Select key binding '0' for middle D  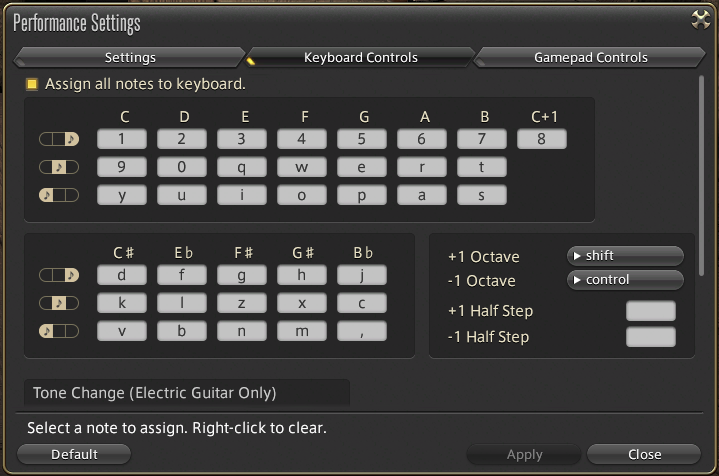point(182,167)
